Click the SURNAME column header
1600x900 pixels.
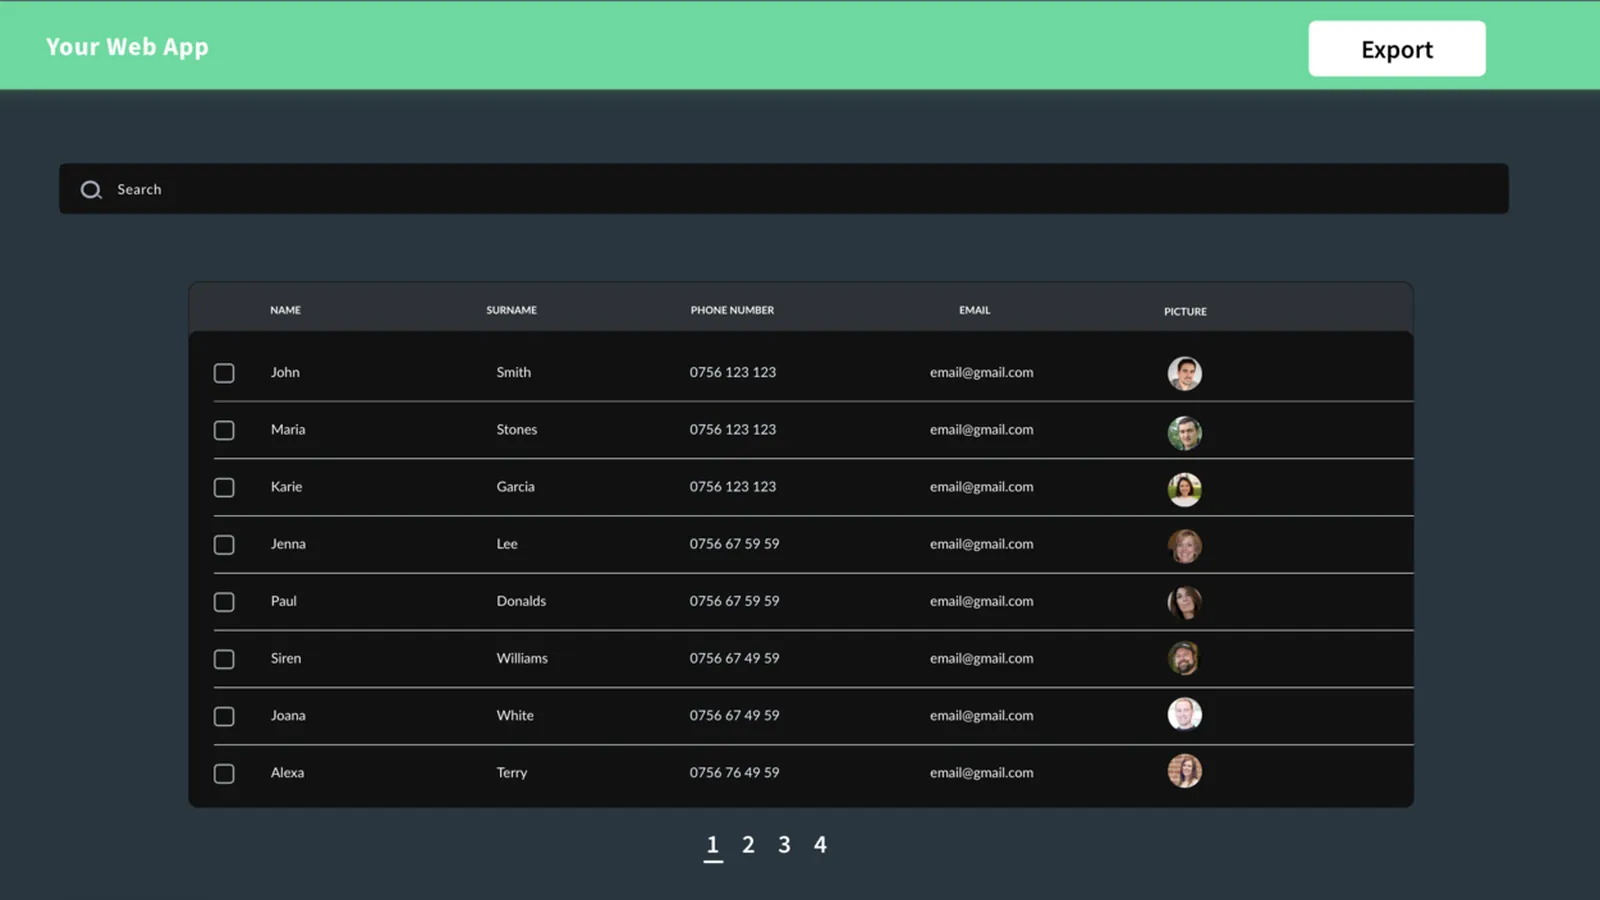512,310
